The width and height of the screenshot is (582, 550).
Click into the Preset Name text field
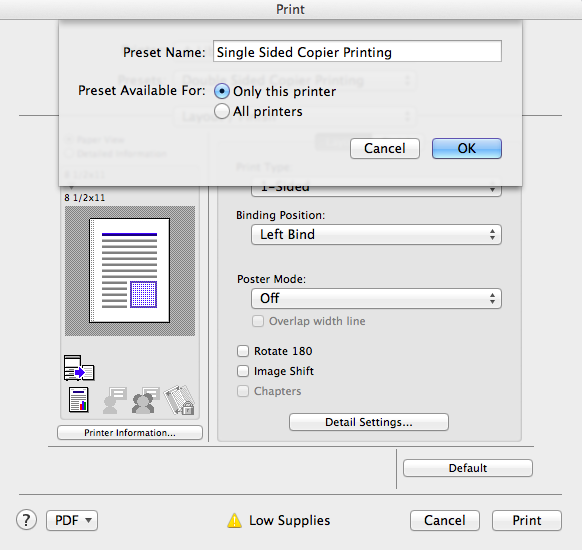[357, 51]
